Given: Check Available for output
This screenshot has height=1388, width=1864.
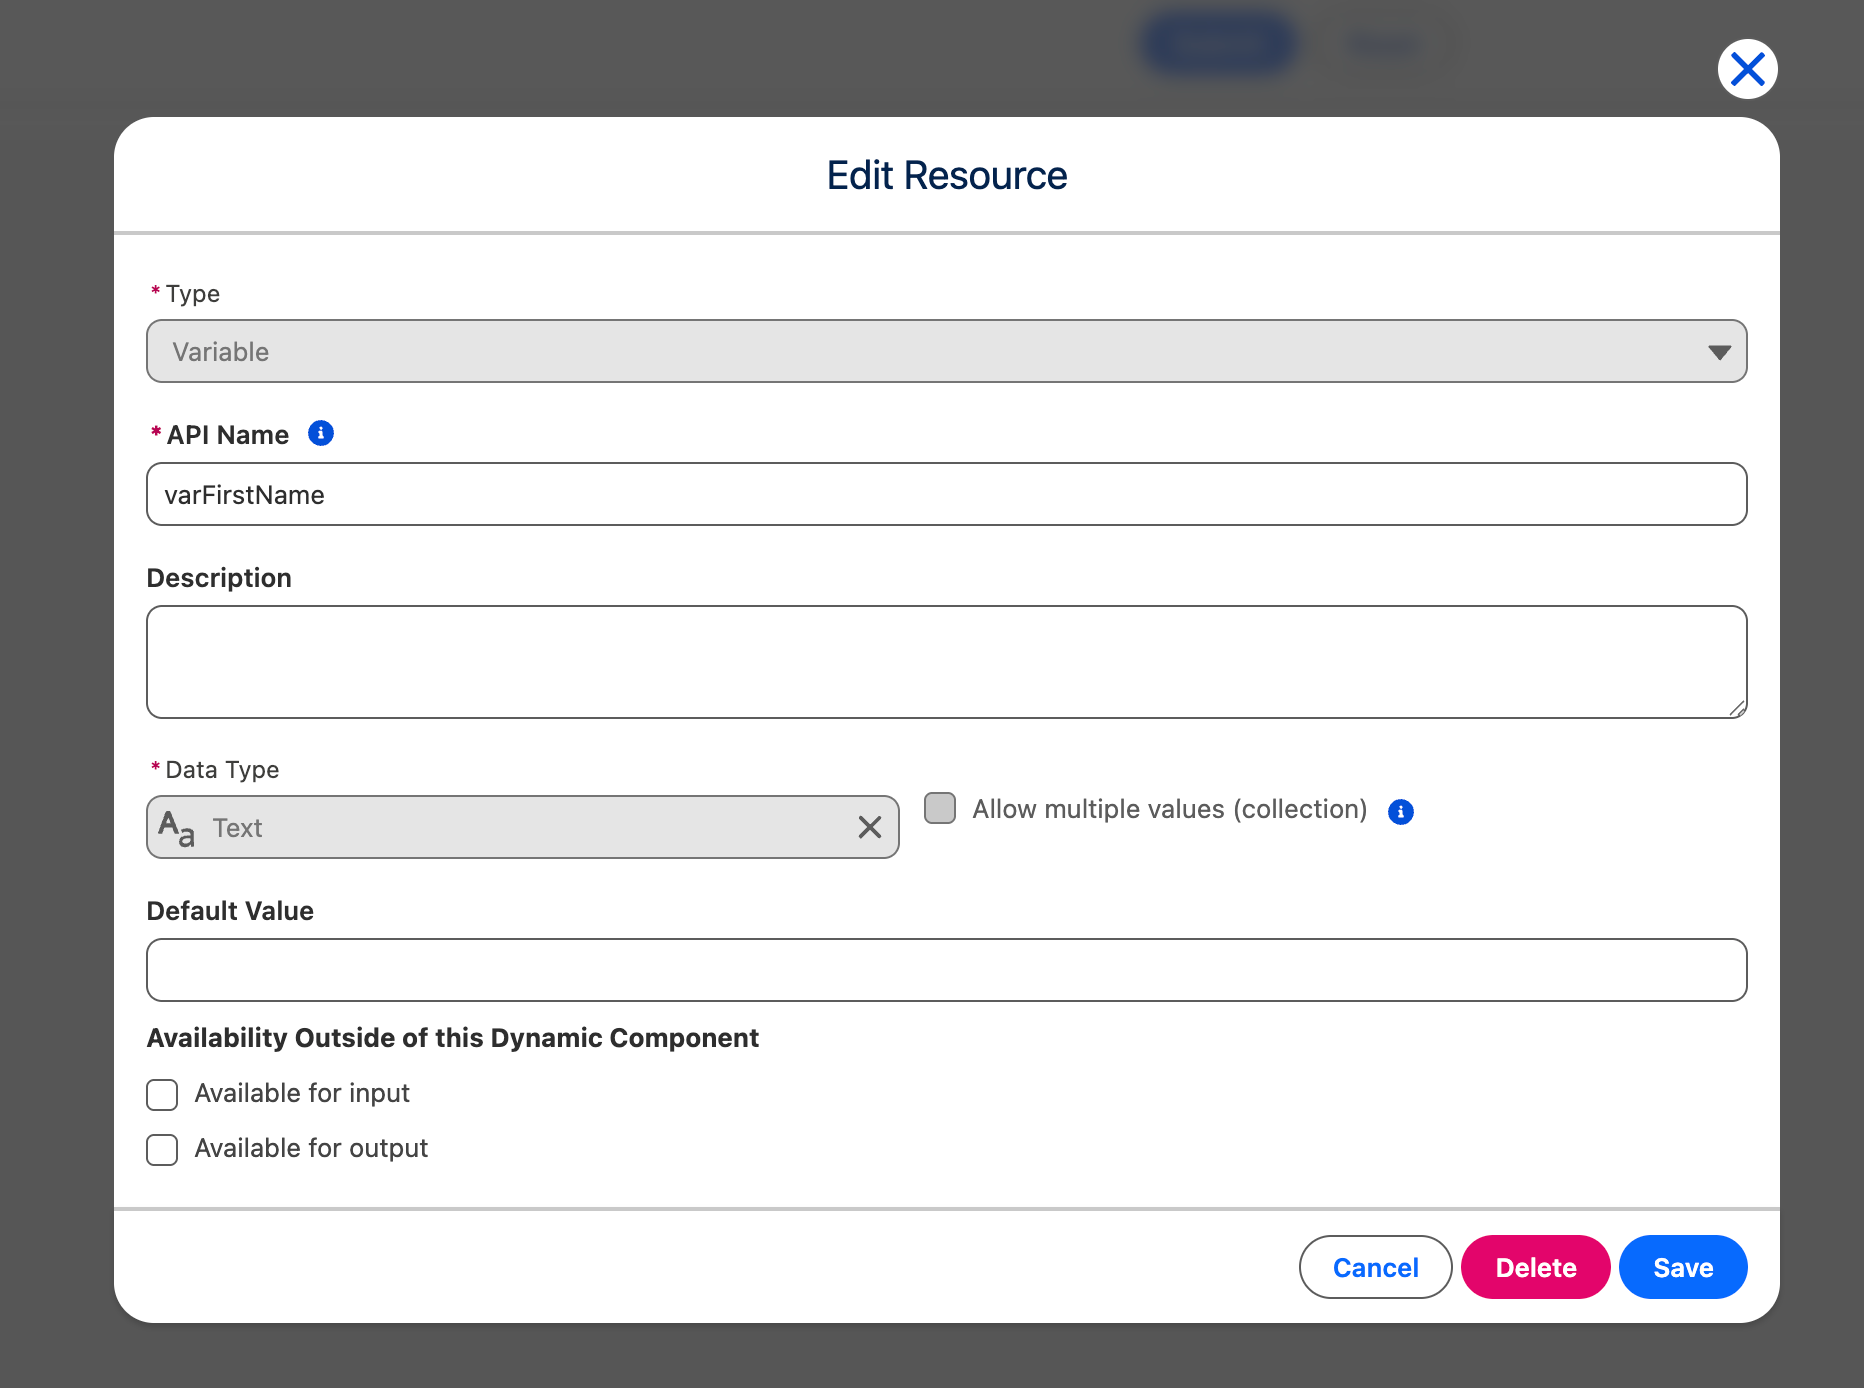Looking at the screenshot, I should pyautogui.click(x=162, y=1149).
